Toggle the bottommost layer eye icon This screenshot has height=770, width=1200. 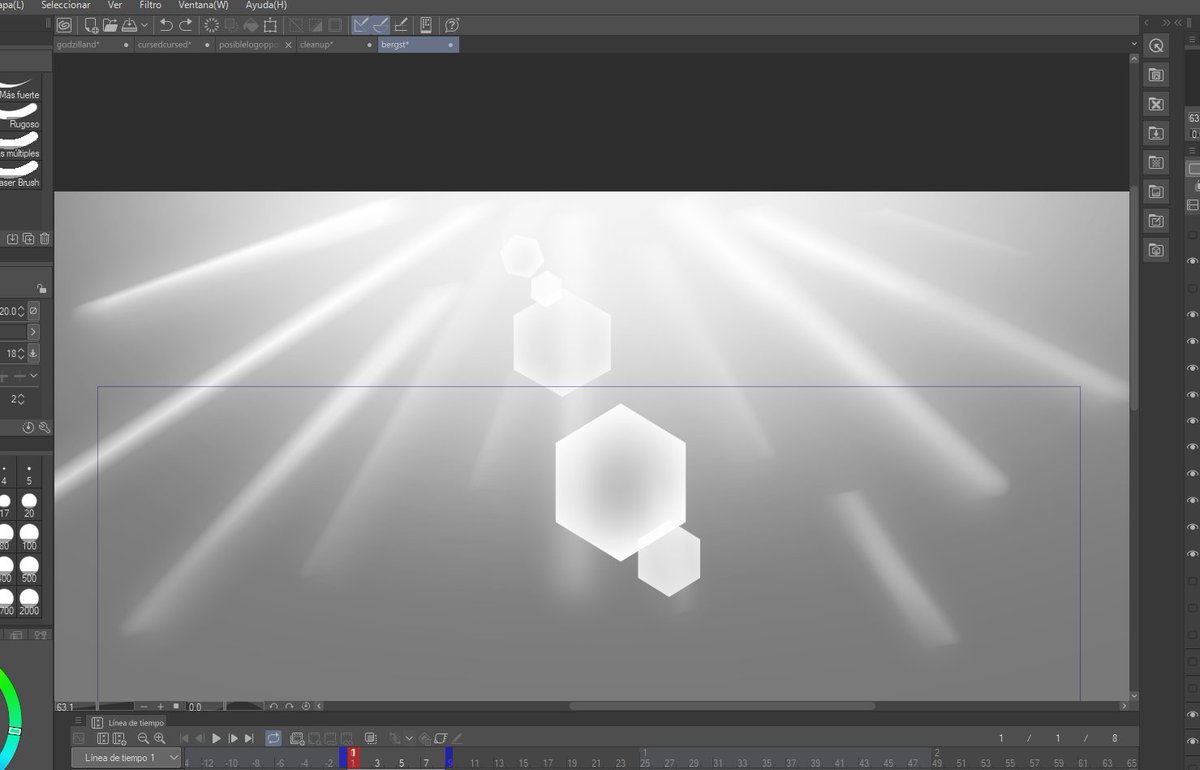[x=1192, y=742]
